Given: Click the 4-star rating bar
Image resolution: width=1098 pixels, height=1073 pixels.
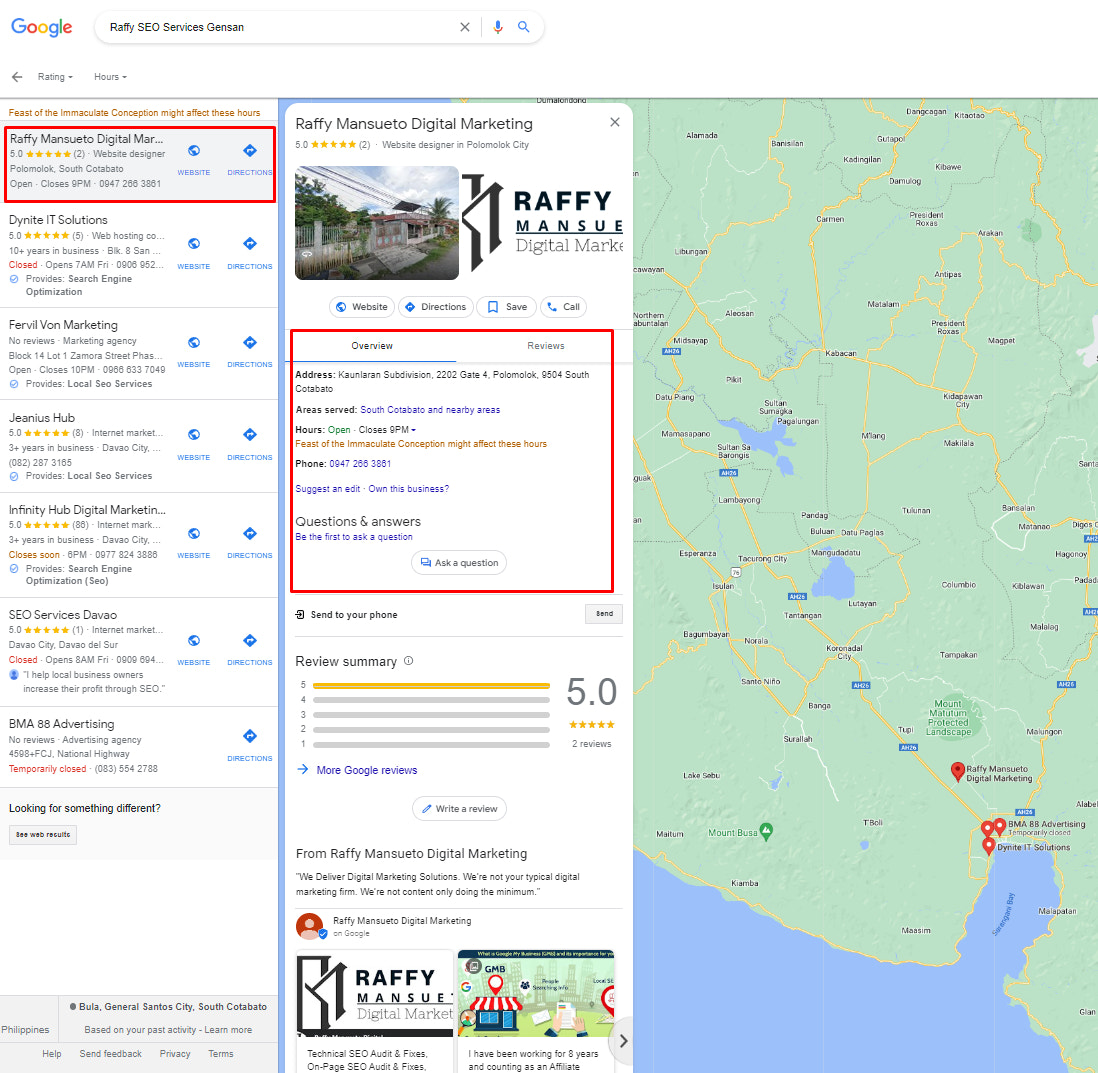Looking at the screenshot, I should pyautogui.click(x=431, y=700).
